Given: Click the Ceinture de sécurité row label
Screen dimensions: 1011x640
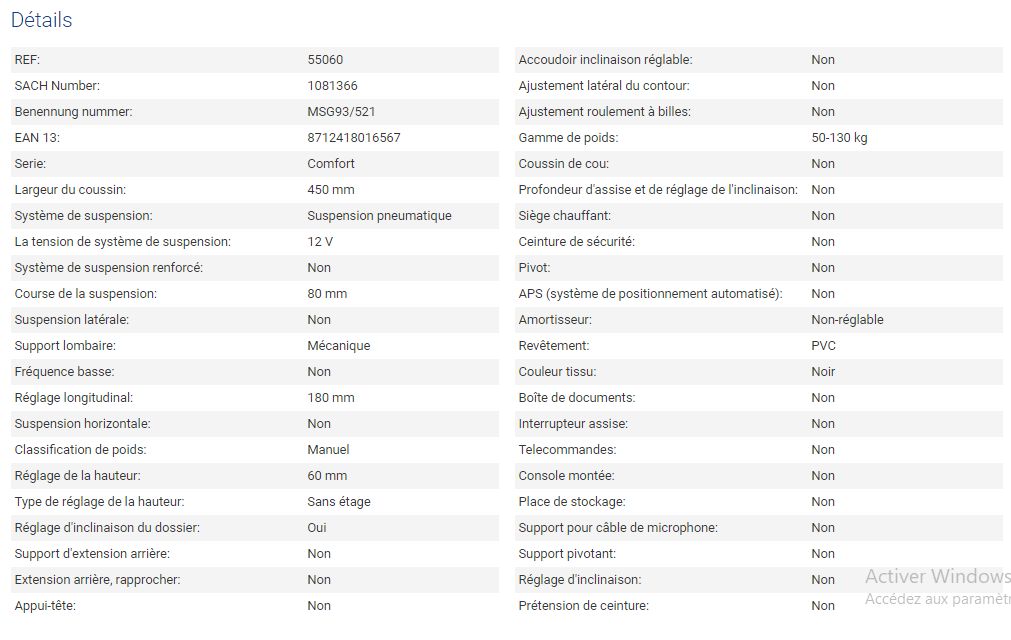Looking at the screenshot, I should click(x=576, y=242).
